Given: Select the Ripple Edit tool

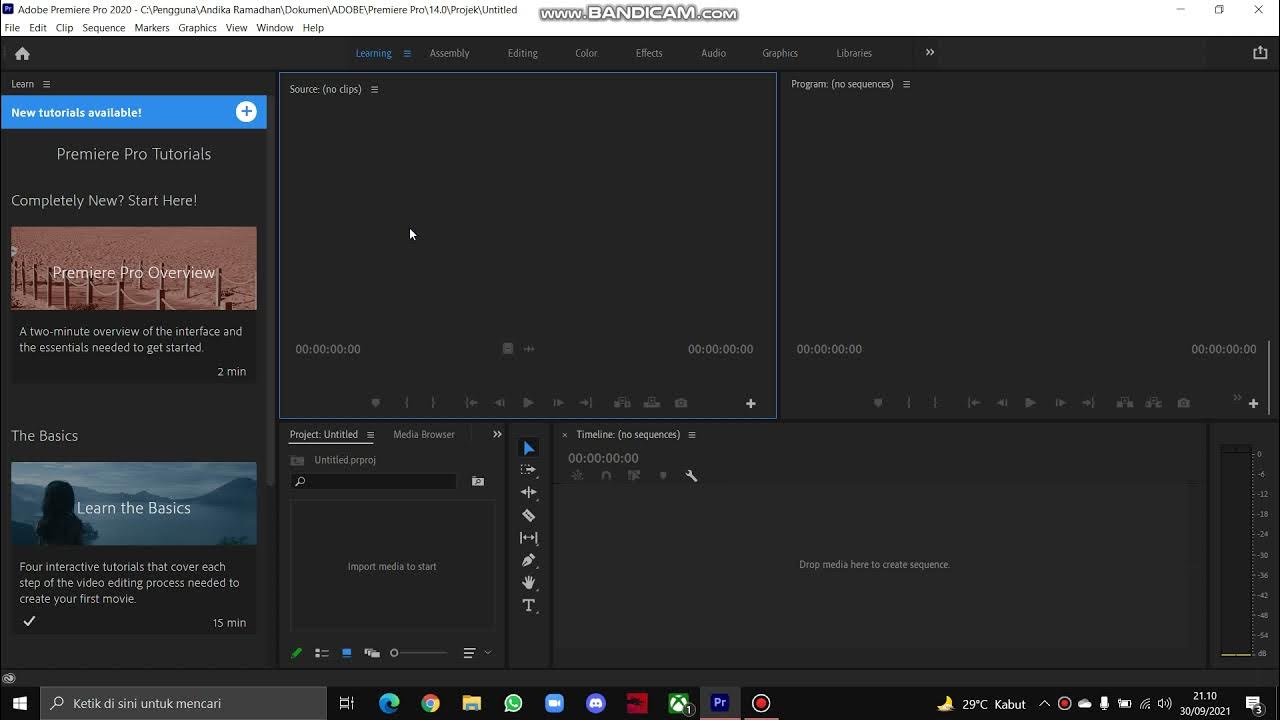Looking at the screenshot, I should [x=529, y=492].
